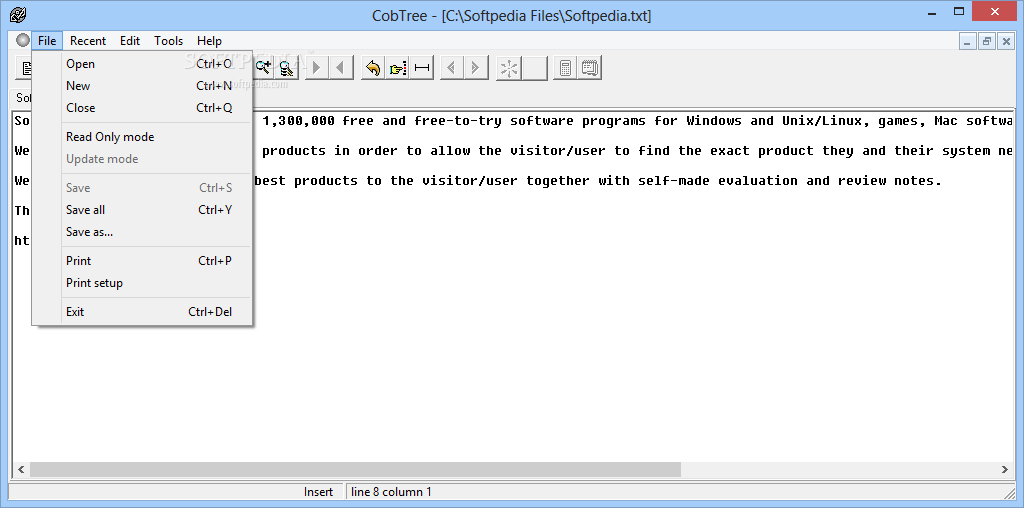Click the magnifier over stacked lines icon

(286, 67)
